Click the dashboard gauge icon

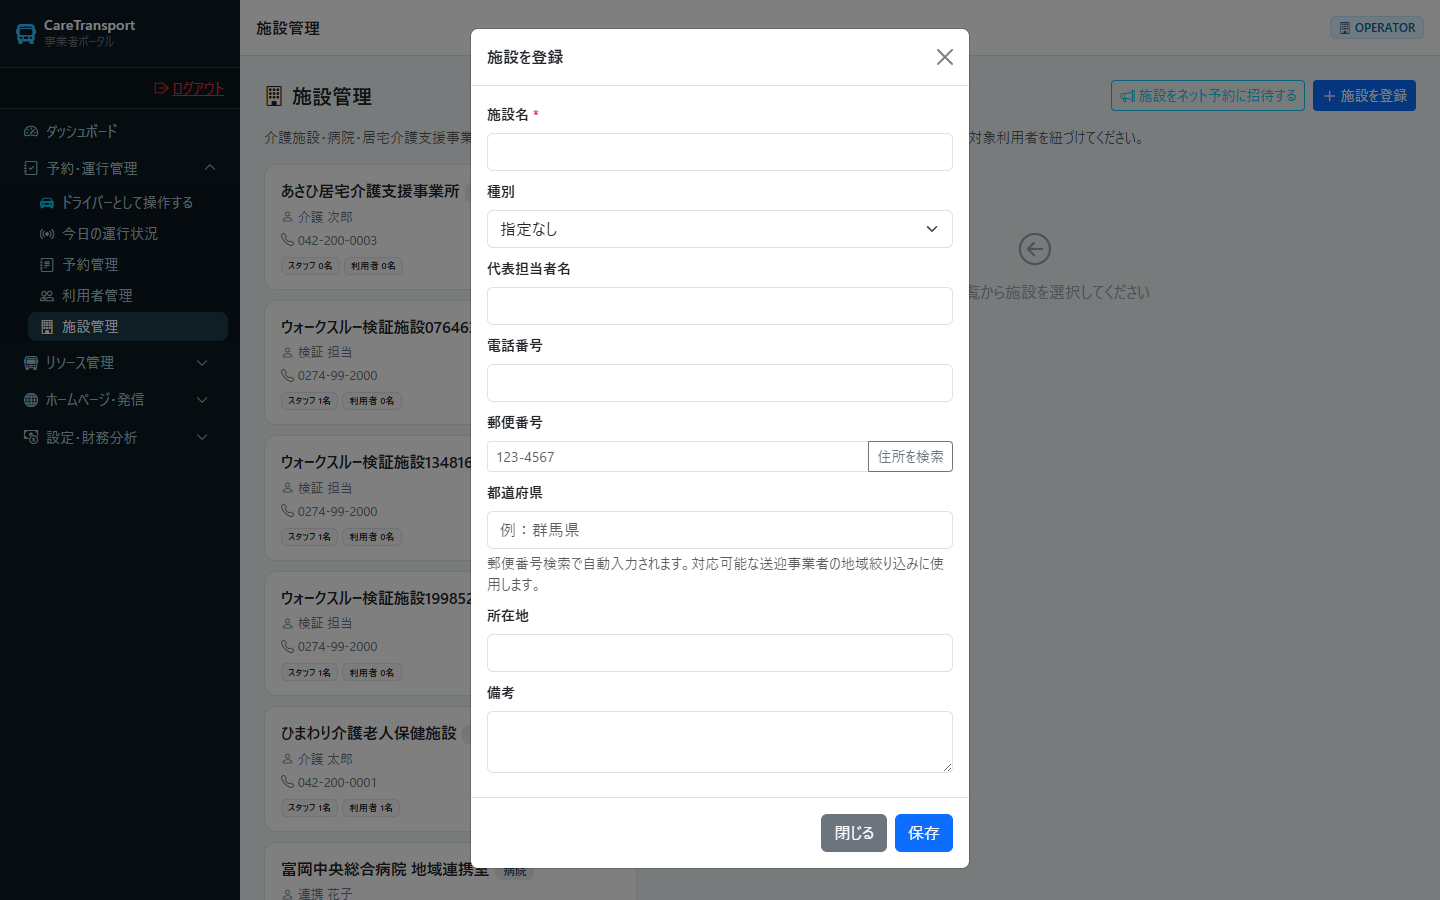click(x=31, y=131)
